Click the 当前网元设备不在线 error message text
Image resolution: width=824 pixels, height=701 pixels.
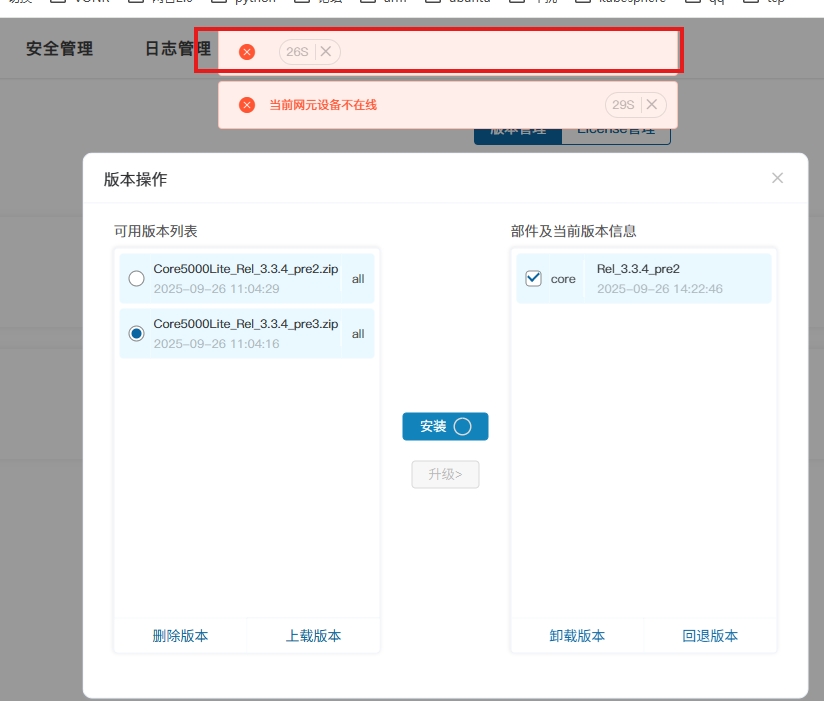[x=323, y=105]
